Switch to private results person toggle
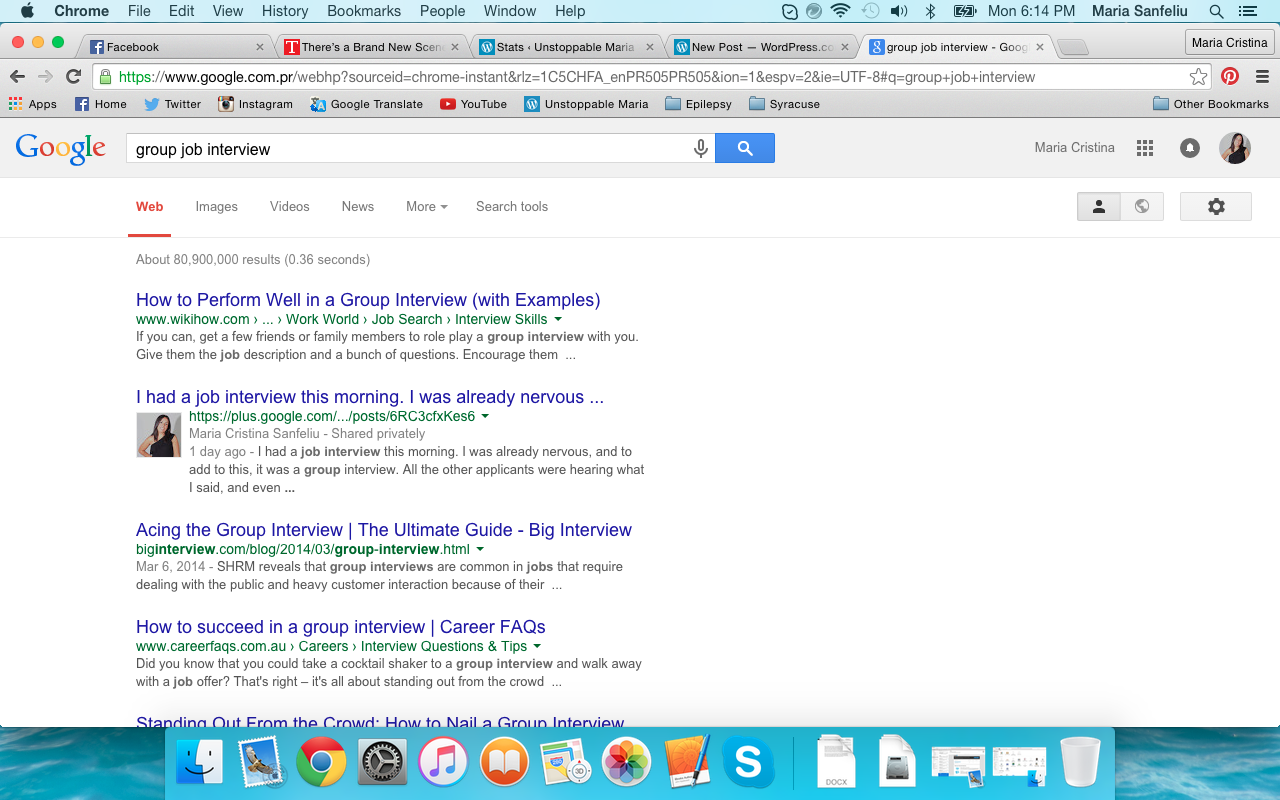The image size is (1280, 800). coord(1098,207)
